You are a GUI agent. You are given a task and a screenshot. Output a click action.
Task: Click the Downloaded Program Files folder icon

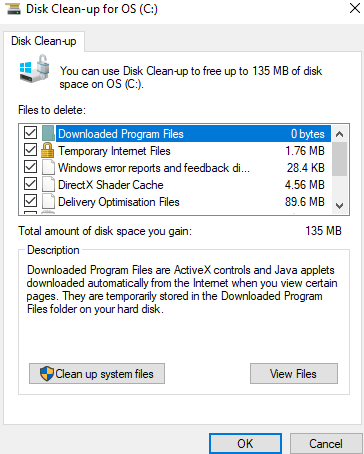point(48,133)
